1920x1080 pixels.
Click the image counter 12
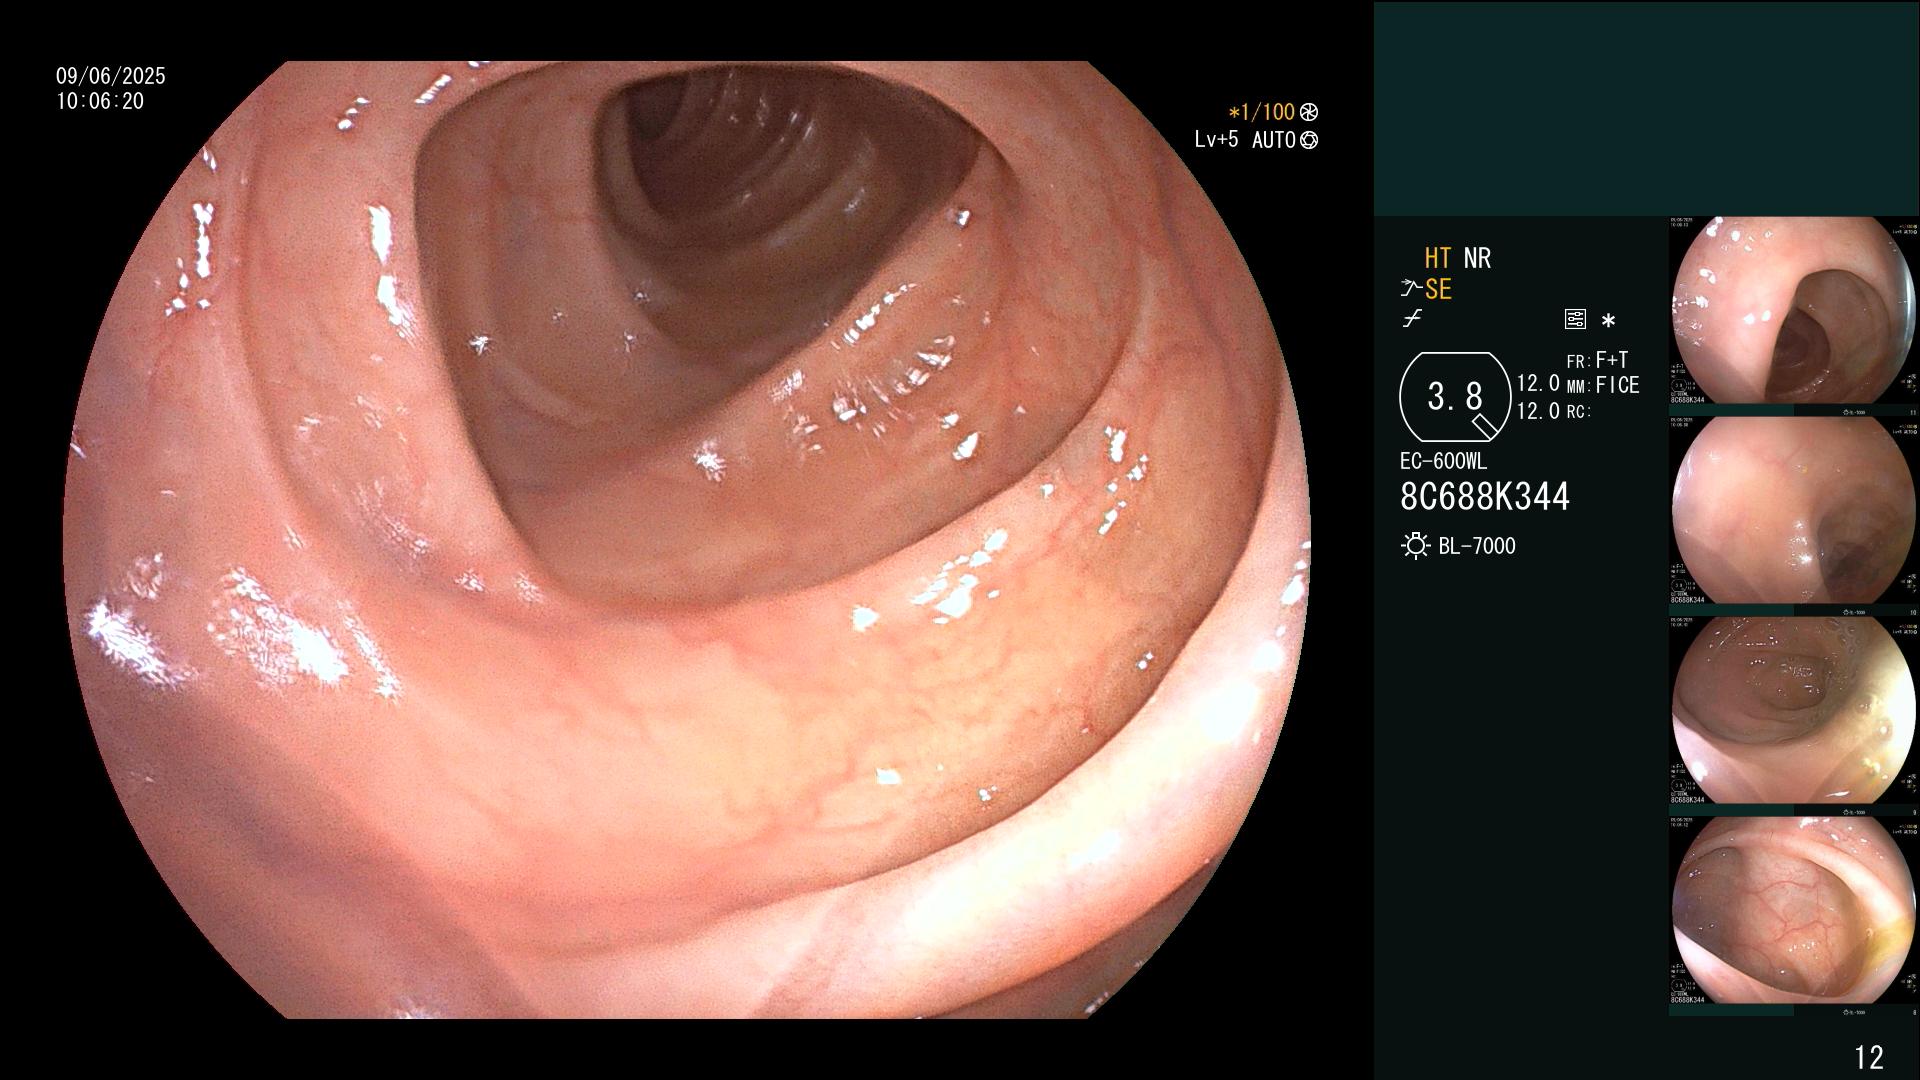[1869, 1057]
